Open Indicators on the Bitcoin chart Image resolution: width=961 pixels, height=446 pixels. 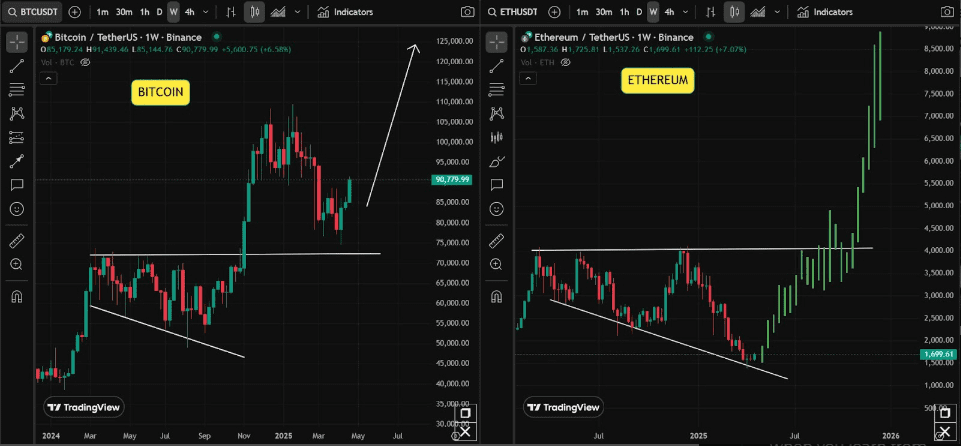click(x=345, y=12)
